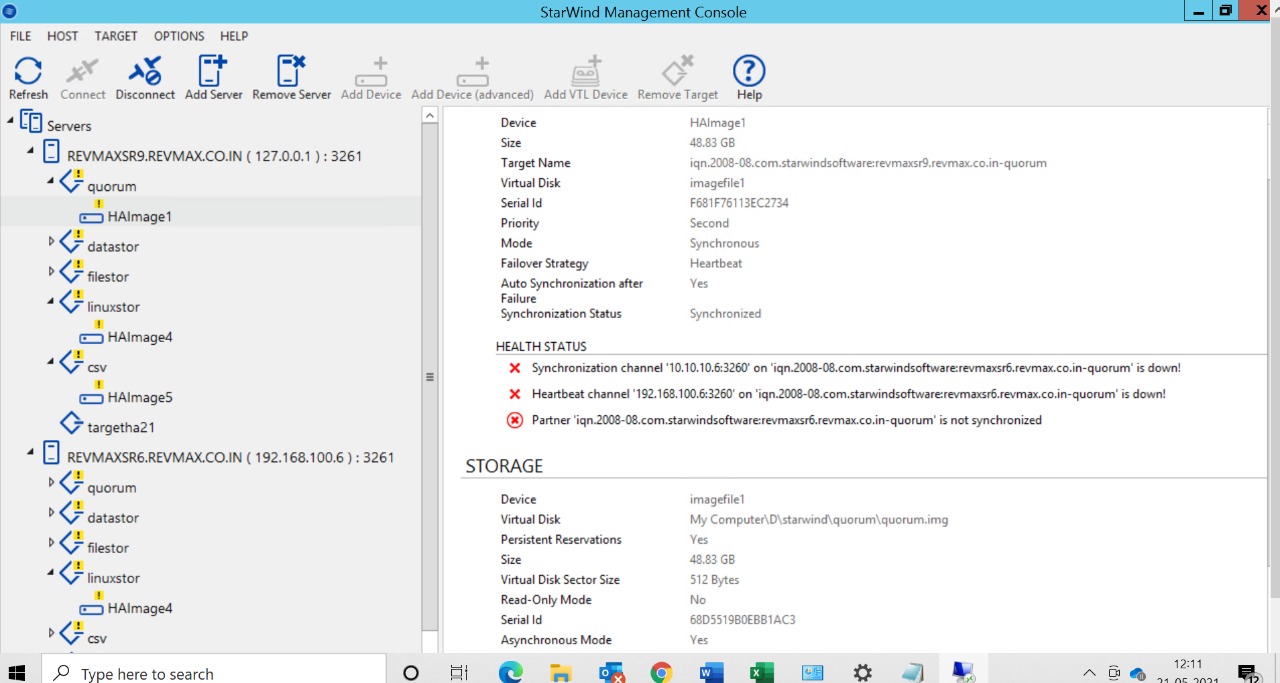
Task: Open the FILE menu
Action: 20,36
